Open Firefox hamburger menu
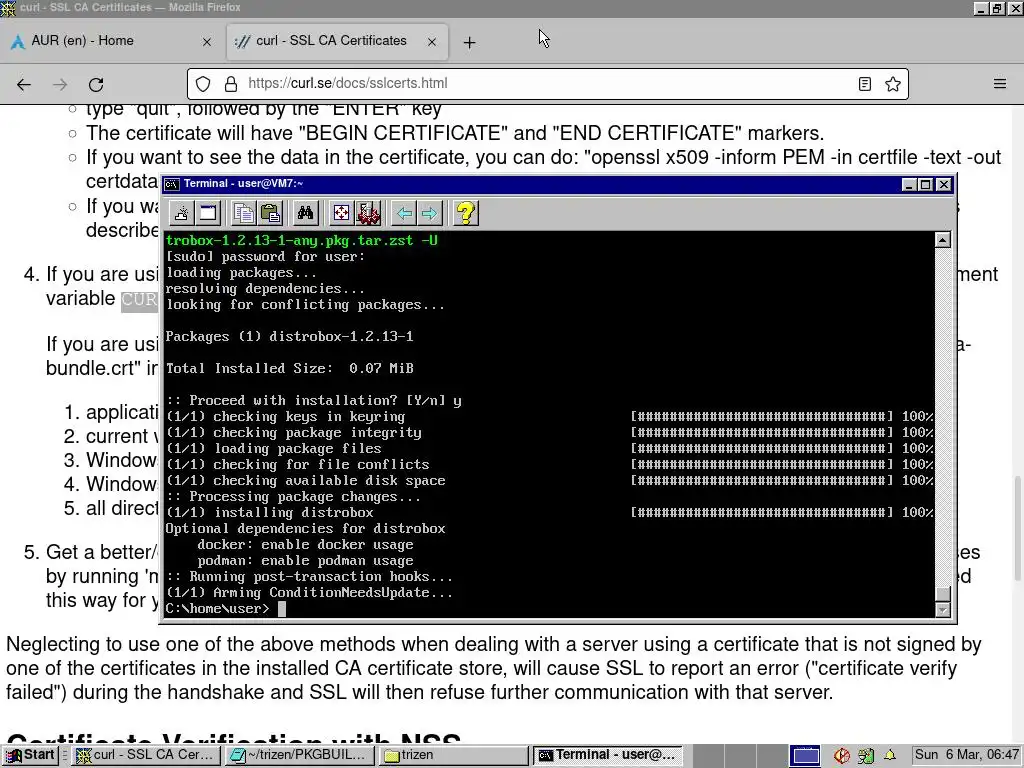Screen dimensions: 1024x768 (x=1000, y=84)
